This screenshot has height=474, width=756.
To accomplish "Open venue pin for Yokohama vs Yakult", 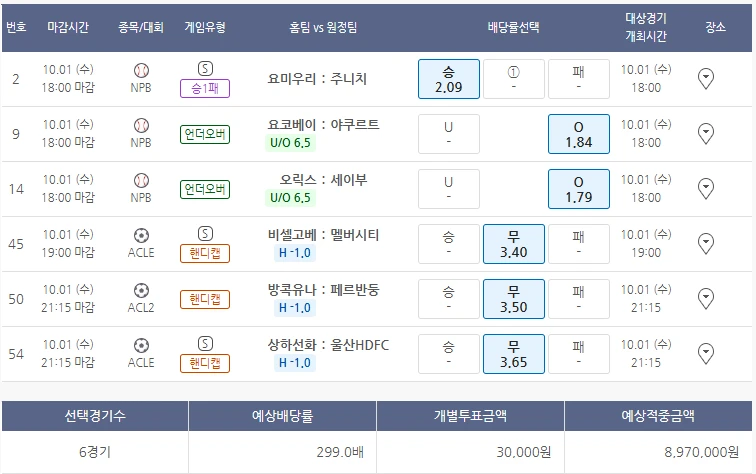I will [706, 134].
